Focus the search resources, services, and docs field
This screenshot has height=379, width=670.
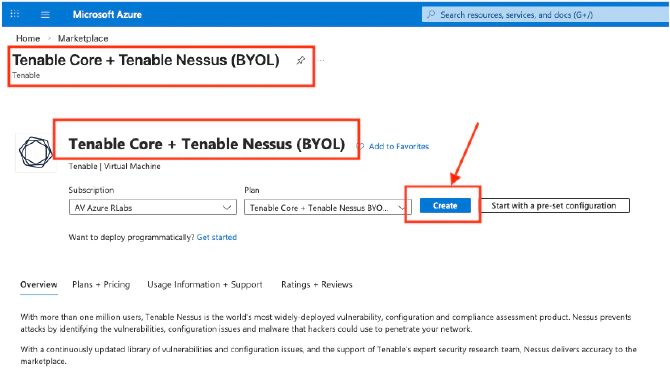tap(546, 15)
